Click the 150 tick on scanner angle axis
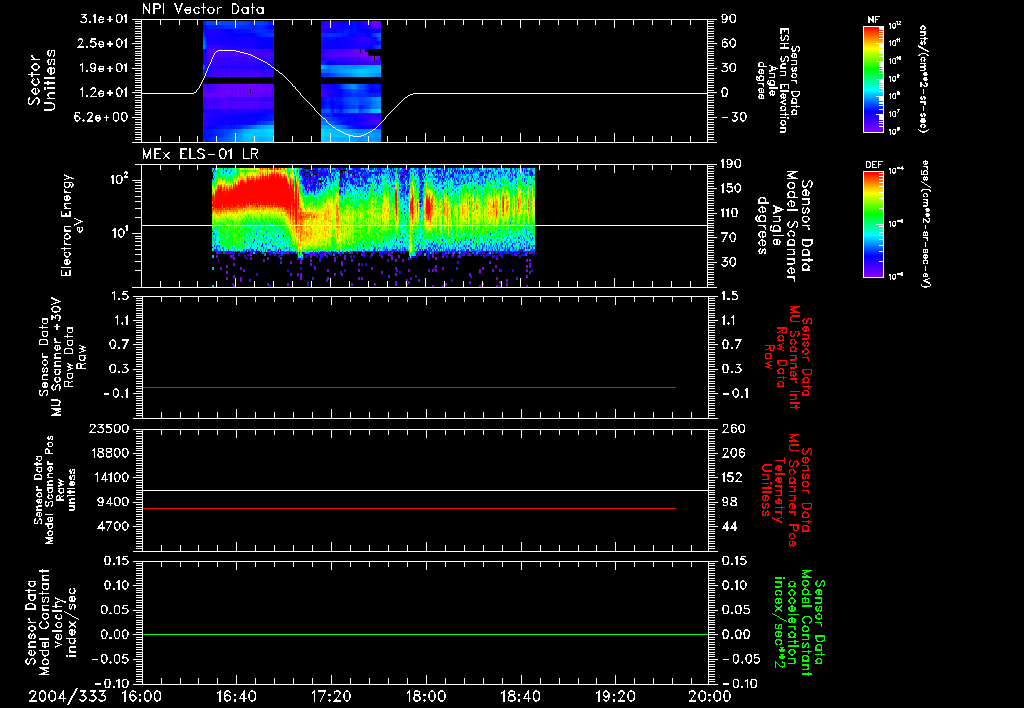Image resolution: width=1024 pixels, height=708 pixels. pyautogui.click(x=732, y=188)
